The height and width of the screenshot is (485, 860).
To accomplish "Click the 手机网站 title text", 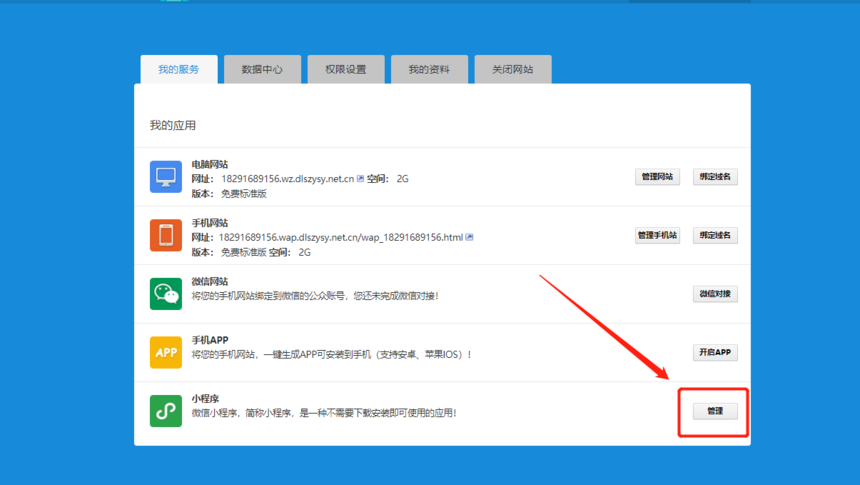I will click(x=210, y=223).
